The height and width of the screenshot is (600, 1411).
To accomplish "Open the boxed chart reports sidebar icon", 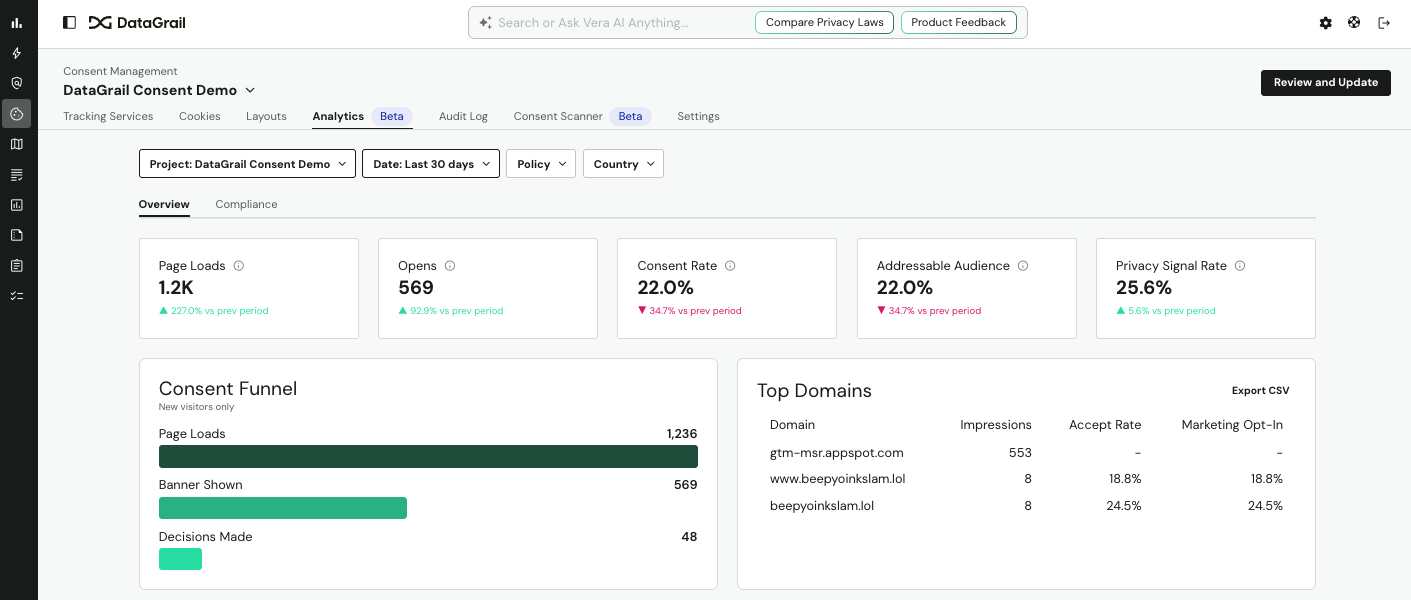I will point(16,205).
